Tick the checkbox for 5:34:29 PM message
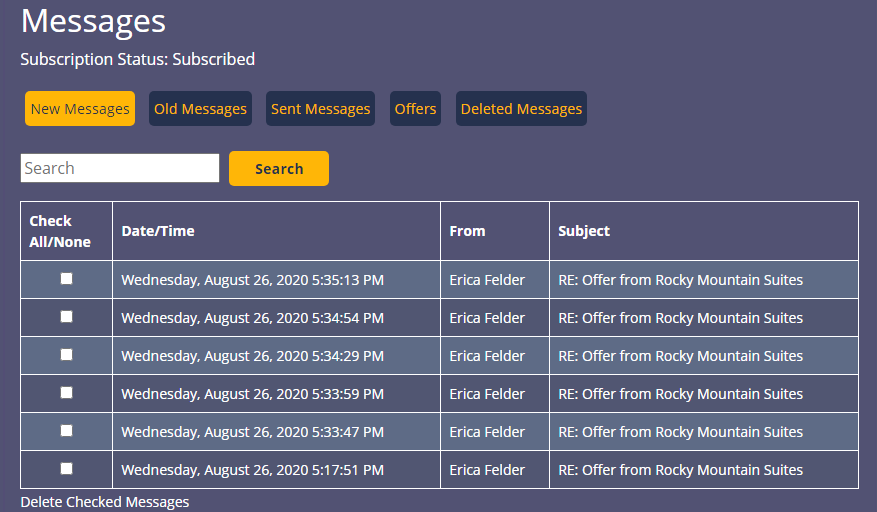Screen dimensions: 877x512 point(67,355)
